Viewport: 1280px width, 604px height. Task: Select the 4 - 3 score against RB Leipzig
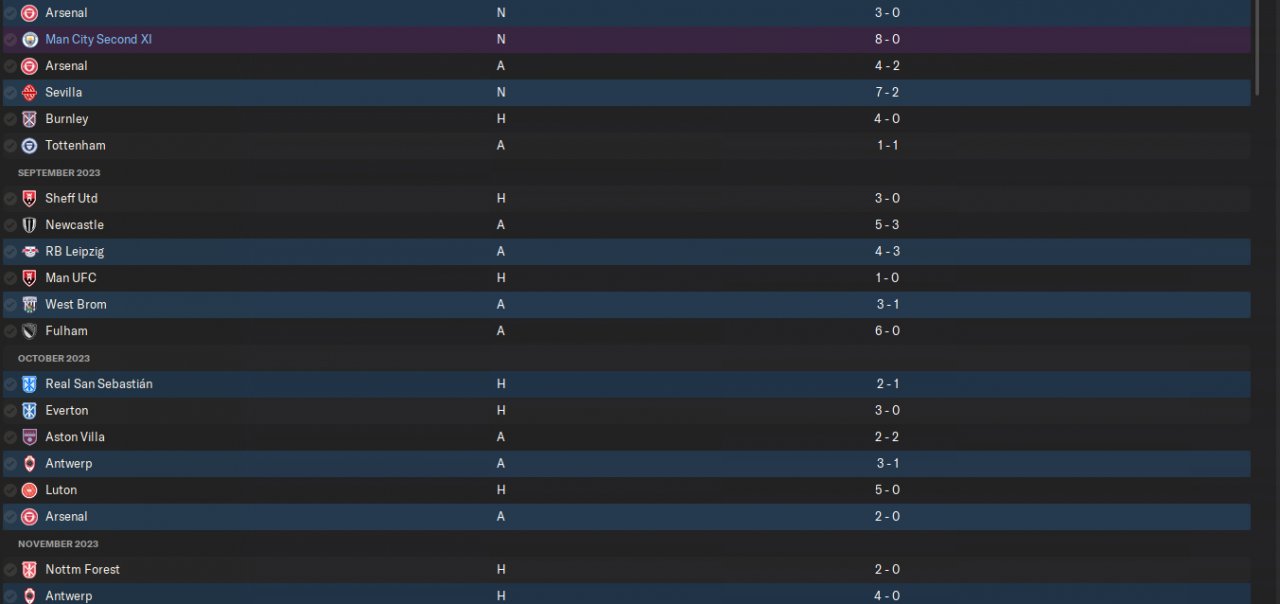[888, 252]
